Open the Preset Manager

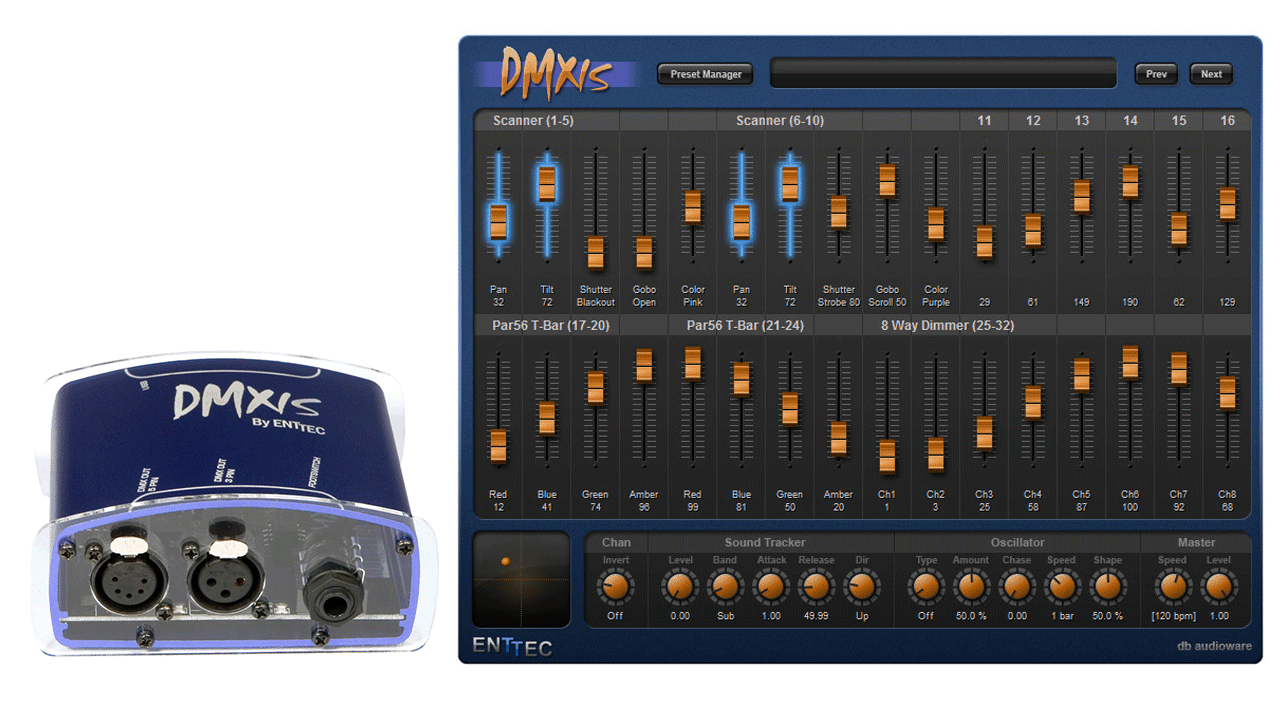coord(706,74)
